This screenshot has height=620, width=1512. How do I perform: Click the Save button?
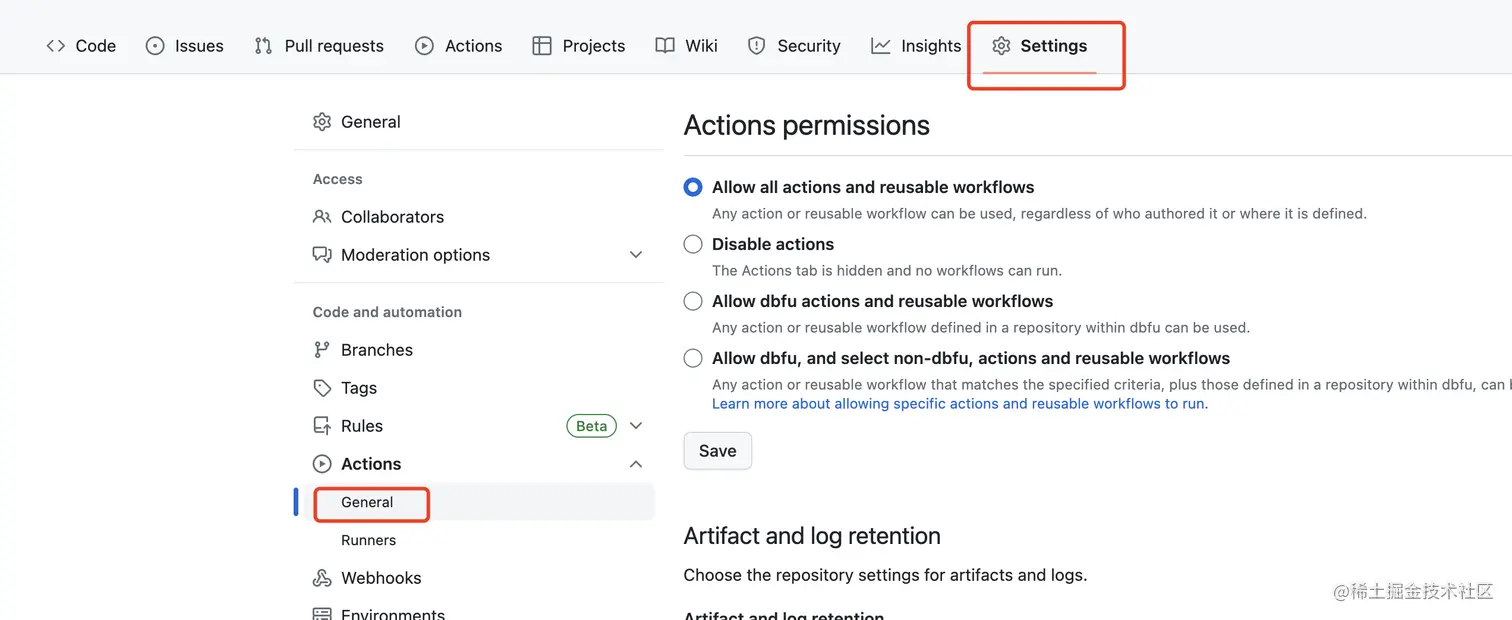pyautogui.click(x=718, y=451)
